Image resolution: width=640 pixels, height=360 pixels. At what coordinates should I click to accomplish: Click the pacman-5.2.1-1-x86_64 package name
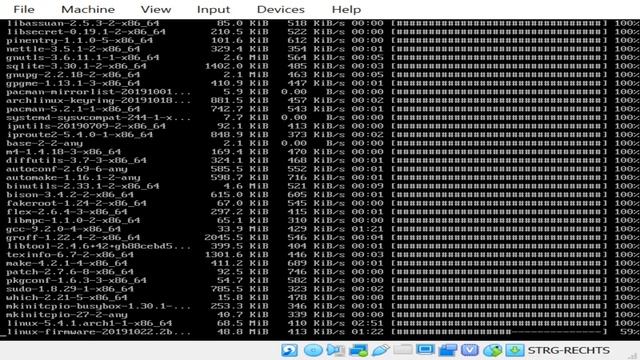73,109
